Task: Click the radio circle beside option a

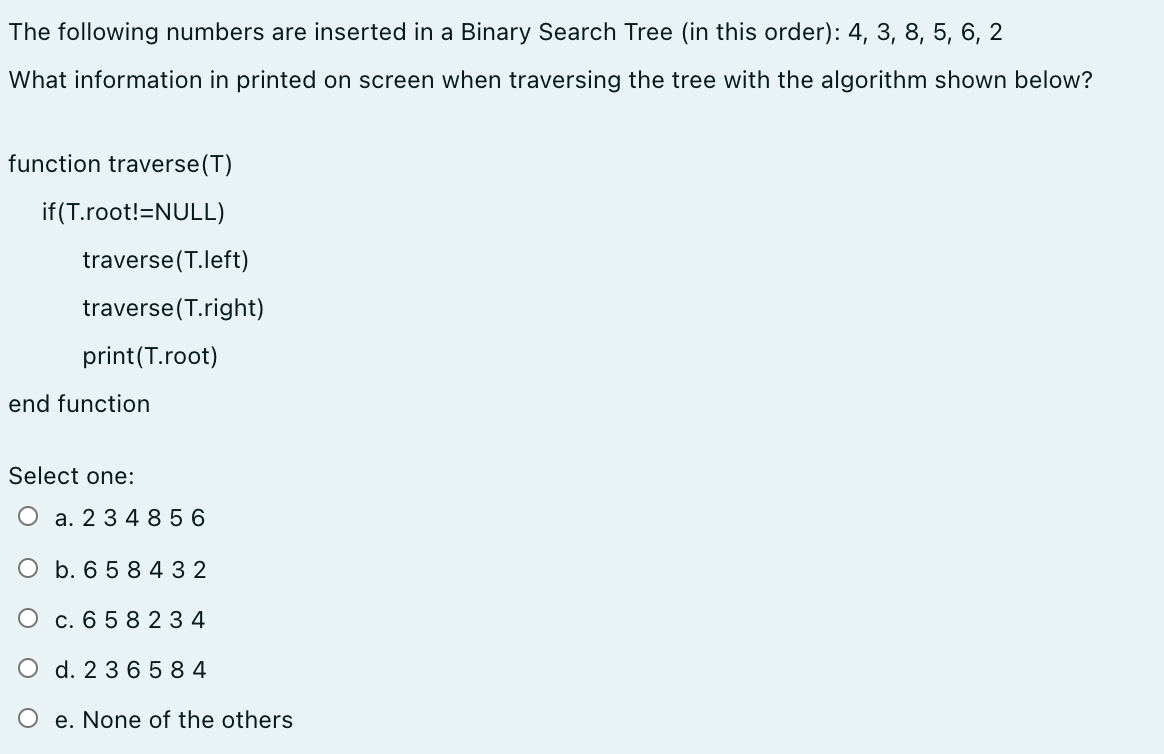Action: (x=28, y=516)
